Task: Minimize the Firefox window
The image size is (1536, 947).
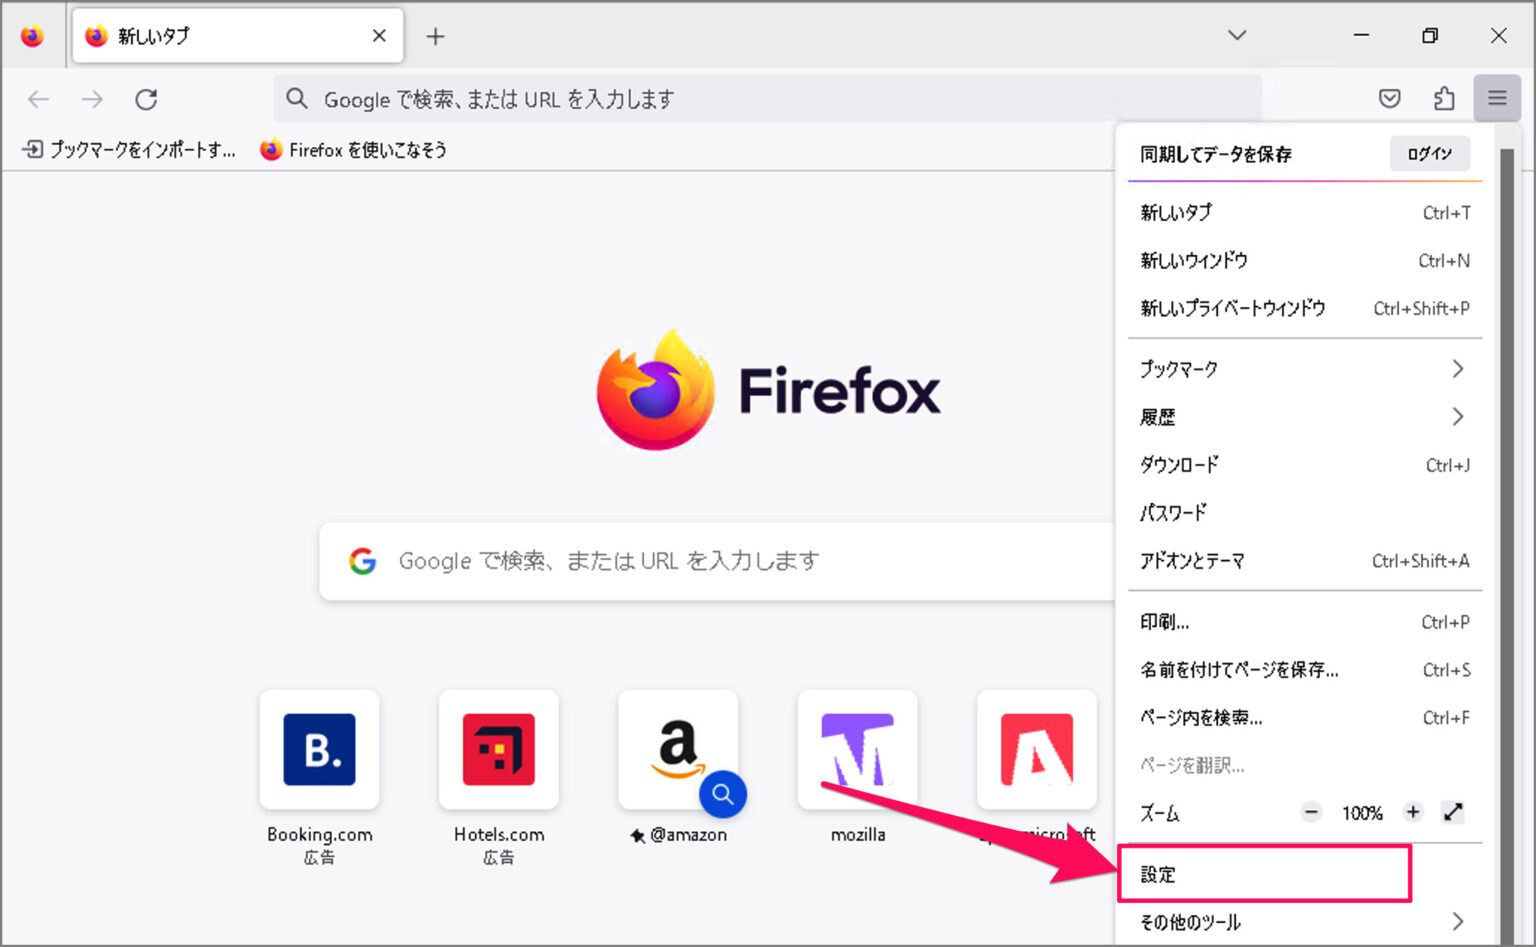Action: [1361, 35]
